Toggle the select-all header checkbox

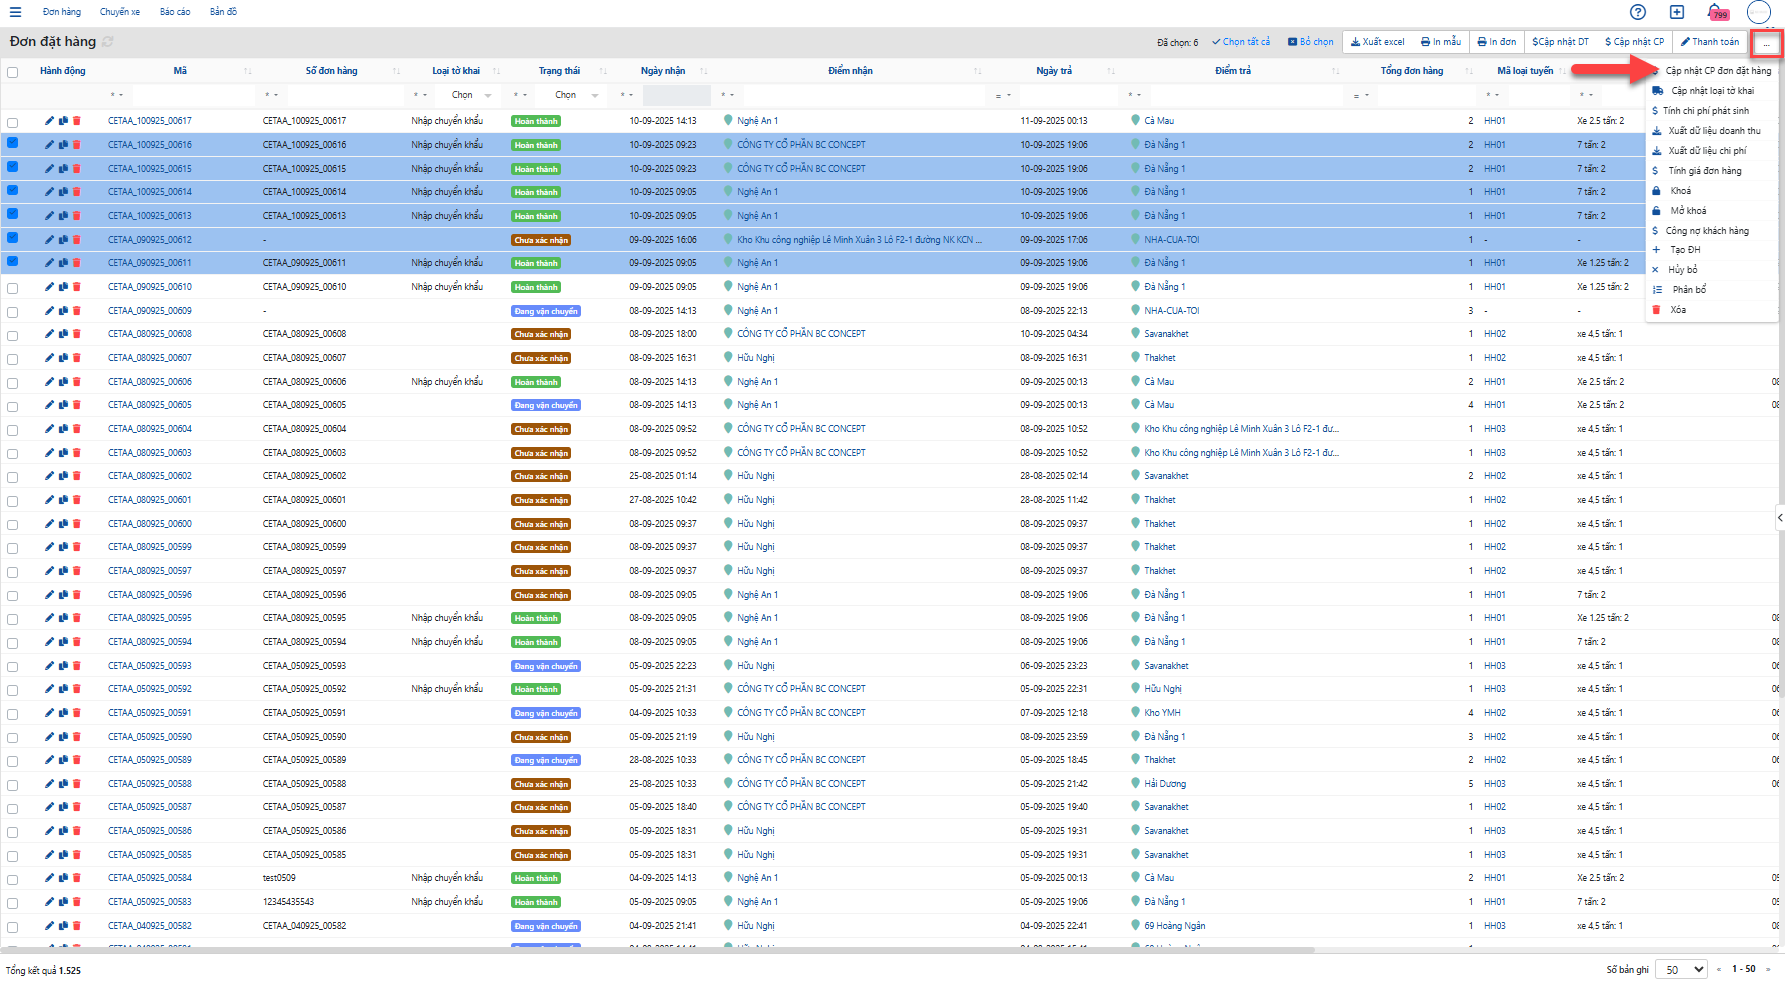(x=13, y=72)
